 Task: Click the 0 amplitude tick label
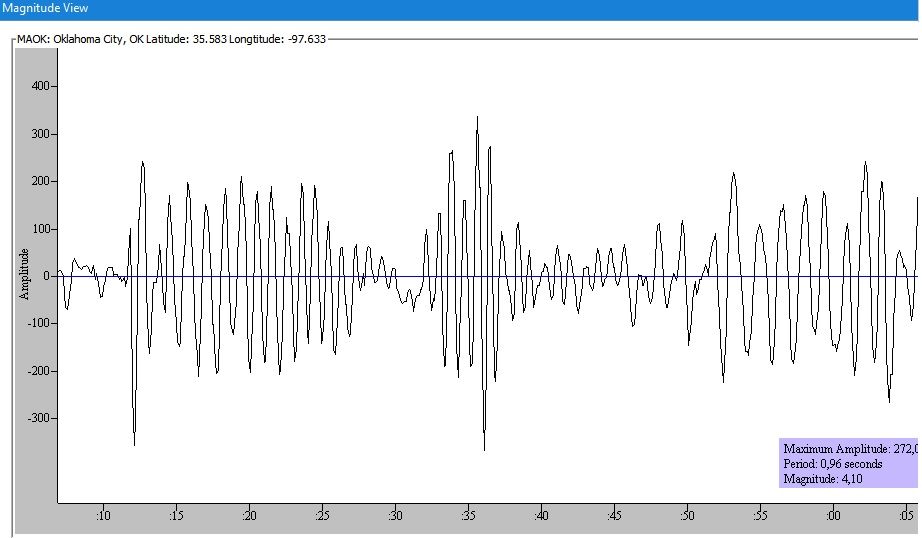46,276
